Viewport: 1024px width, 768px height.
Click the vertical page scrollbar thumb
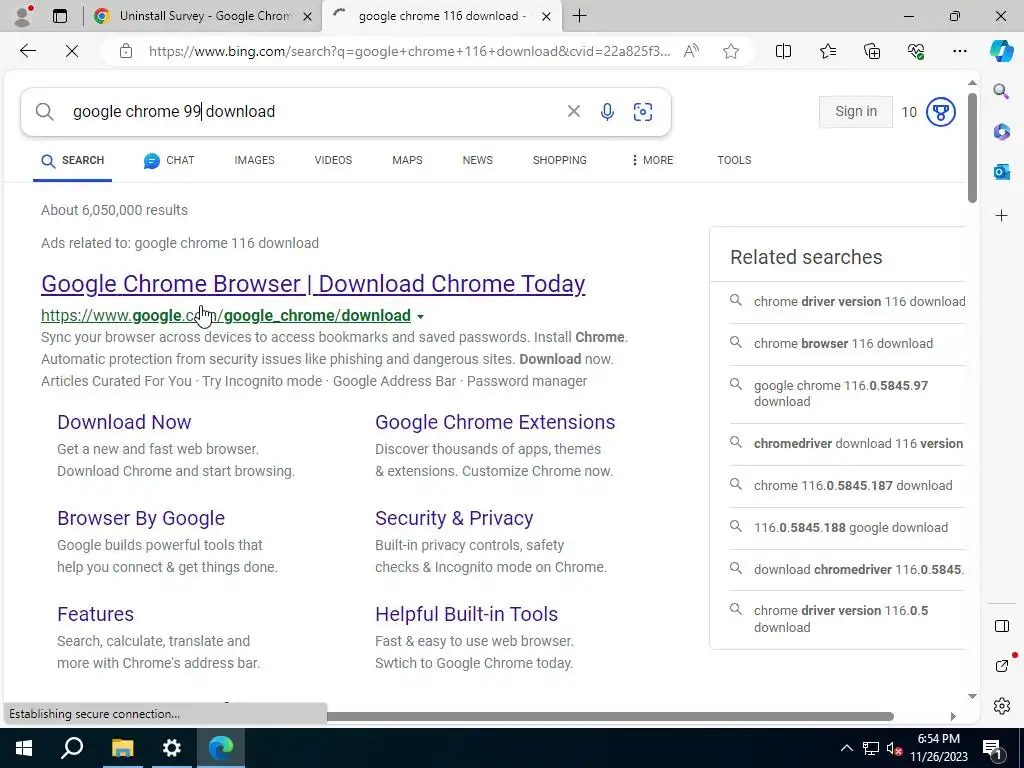pos(972,148)
